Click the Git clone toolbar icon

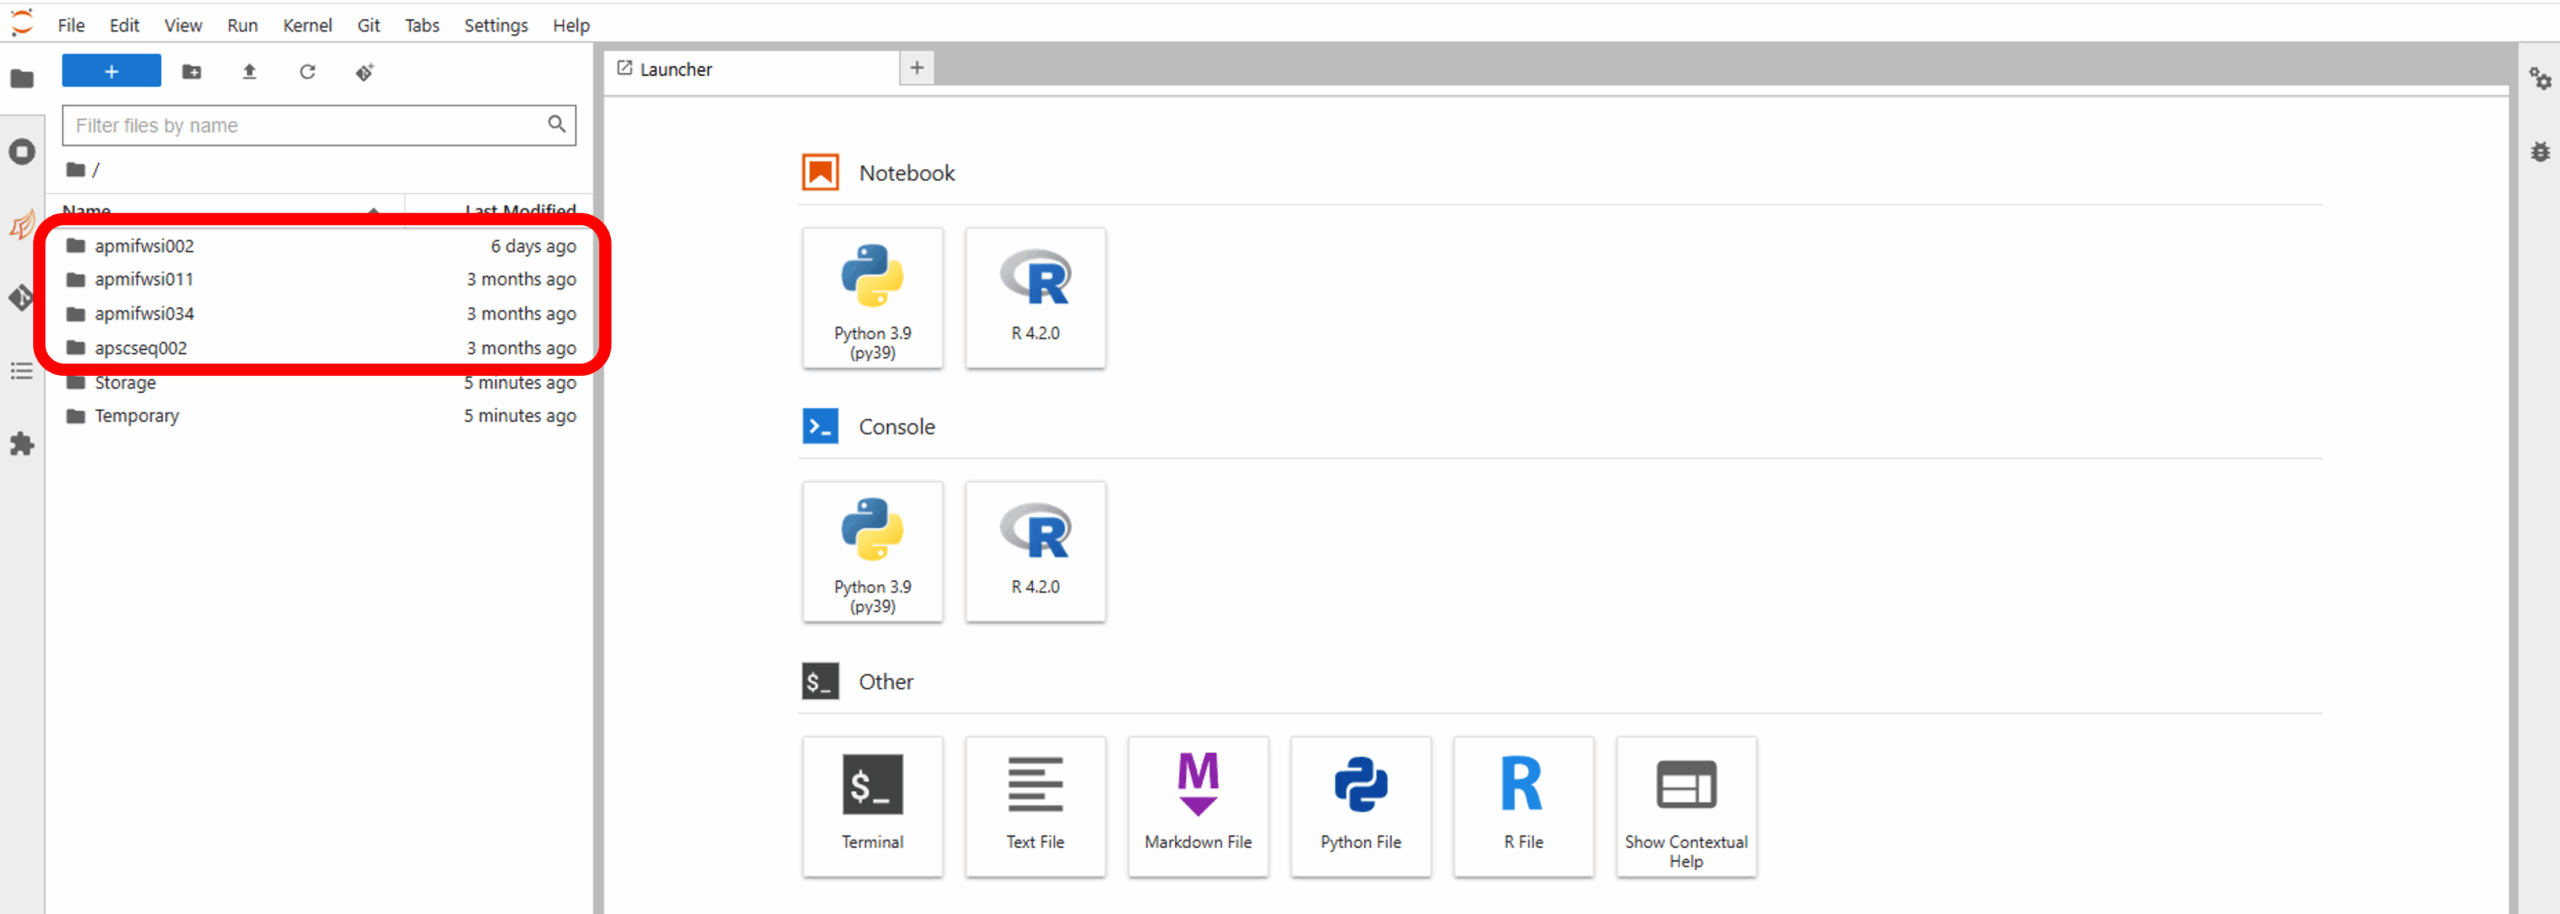365,72
